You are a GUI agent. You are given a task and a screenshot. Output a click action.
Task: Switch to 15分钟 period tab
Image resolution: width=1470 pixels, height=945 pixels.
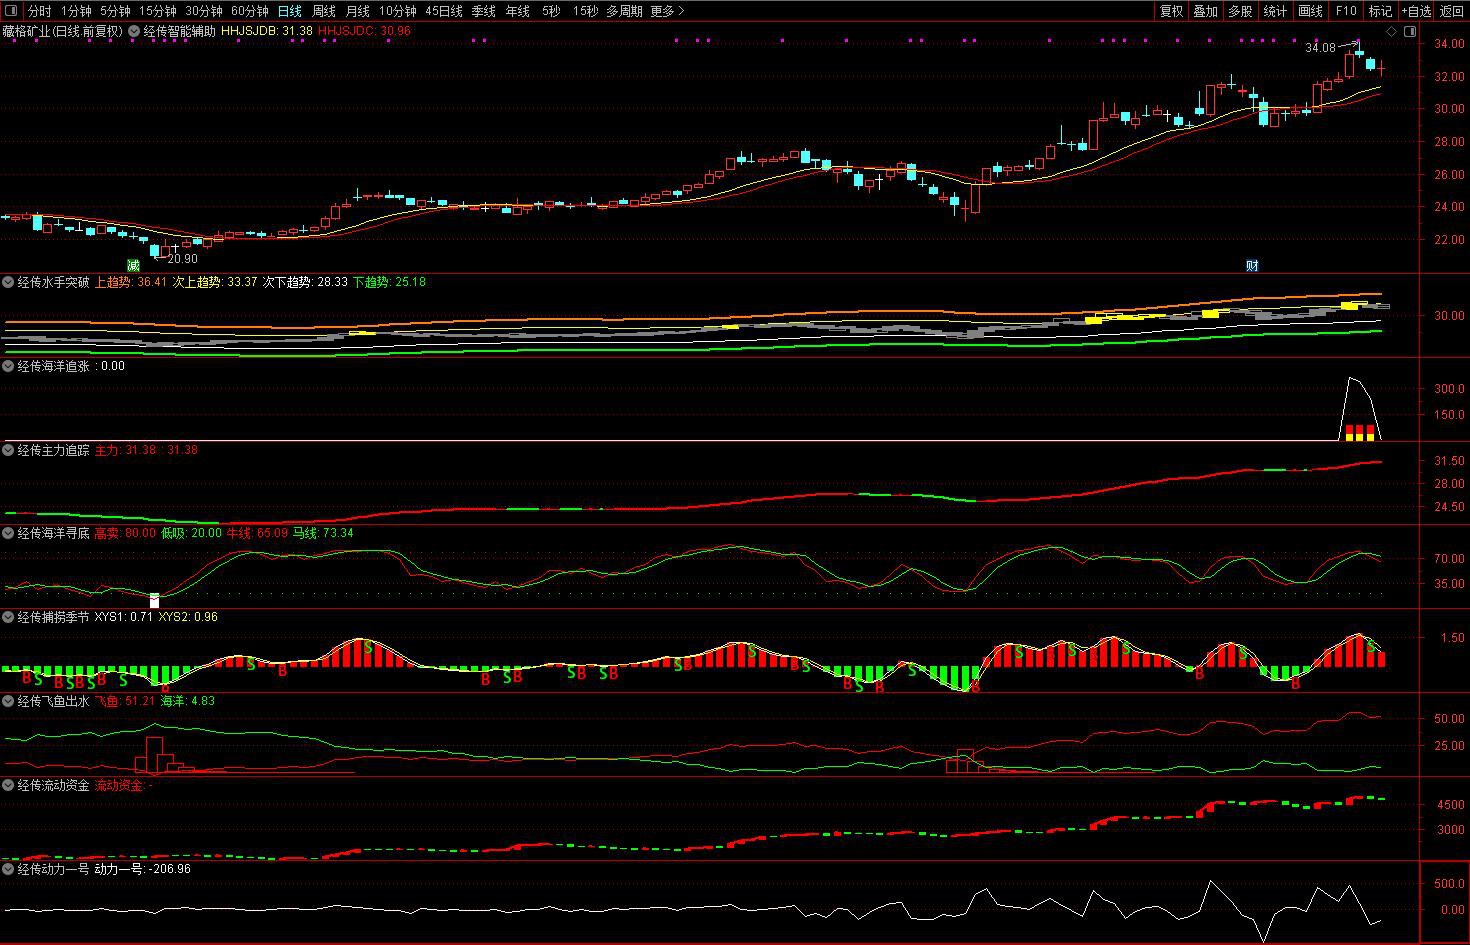157,11
